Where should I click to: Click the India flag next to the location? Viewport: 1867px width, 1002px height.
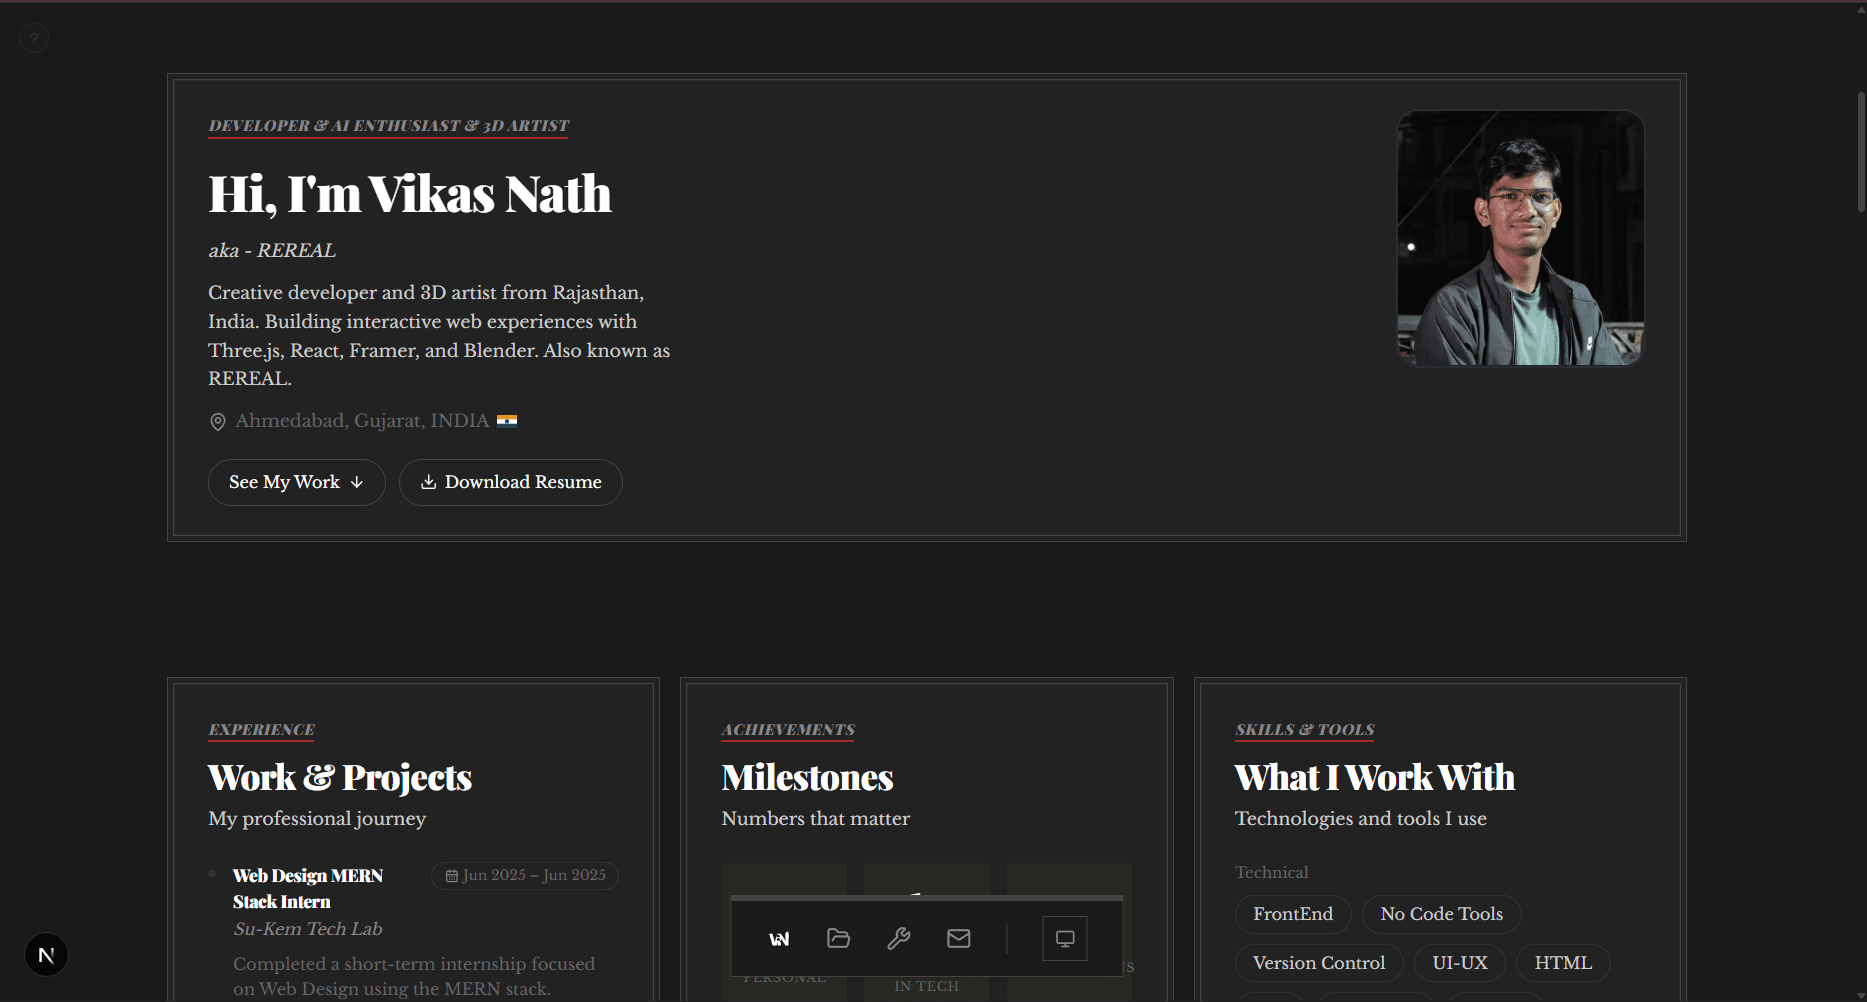(508, 420)
